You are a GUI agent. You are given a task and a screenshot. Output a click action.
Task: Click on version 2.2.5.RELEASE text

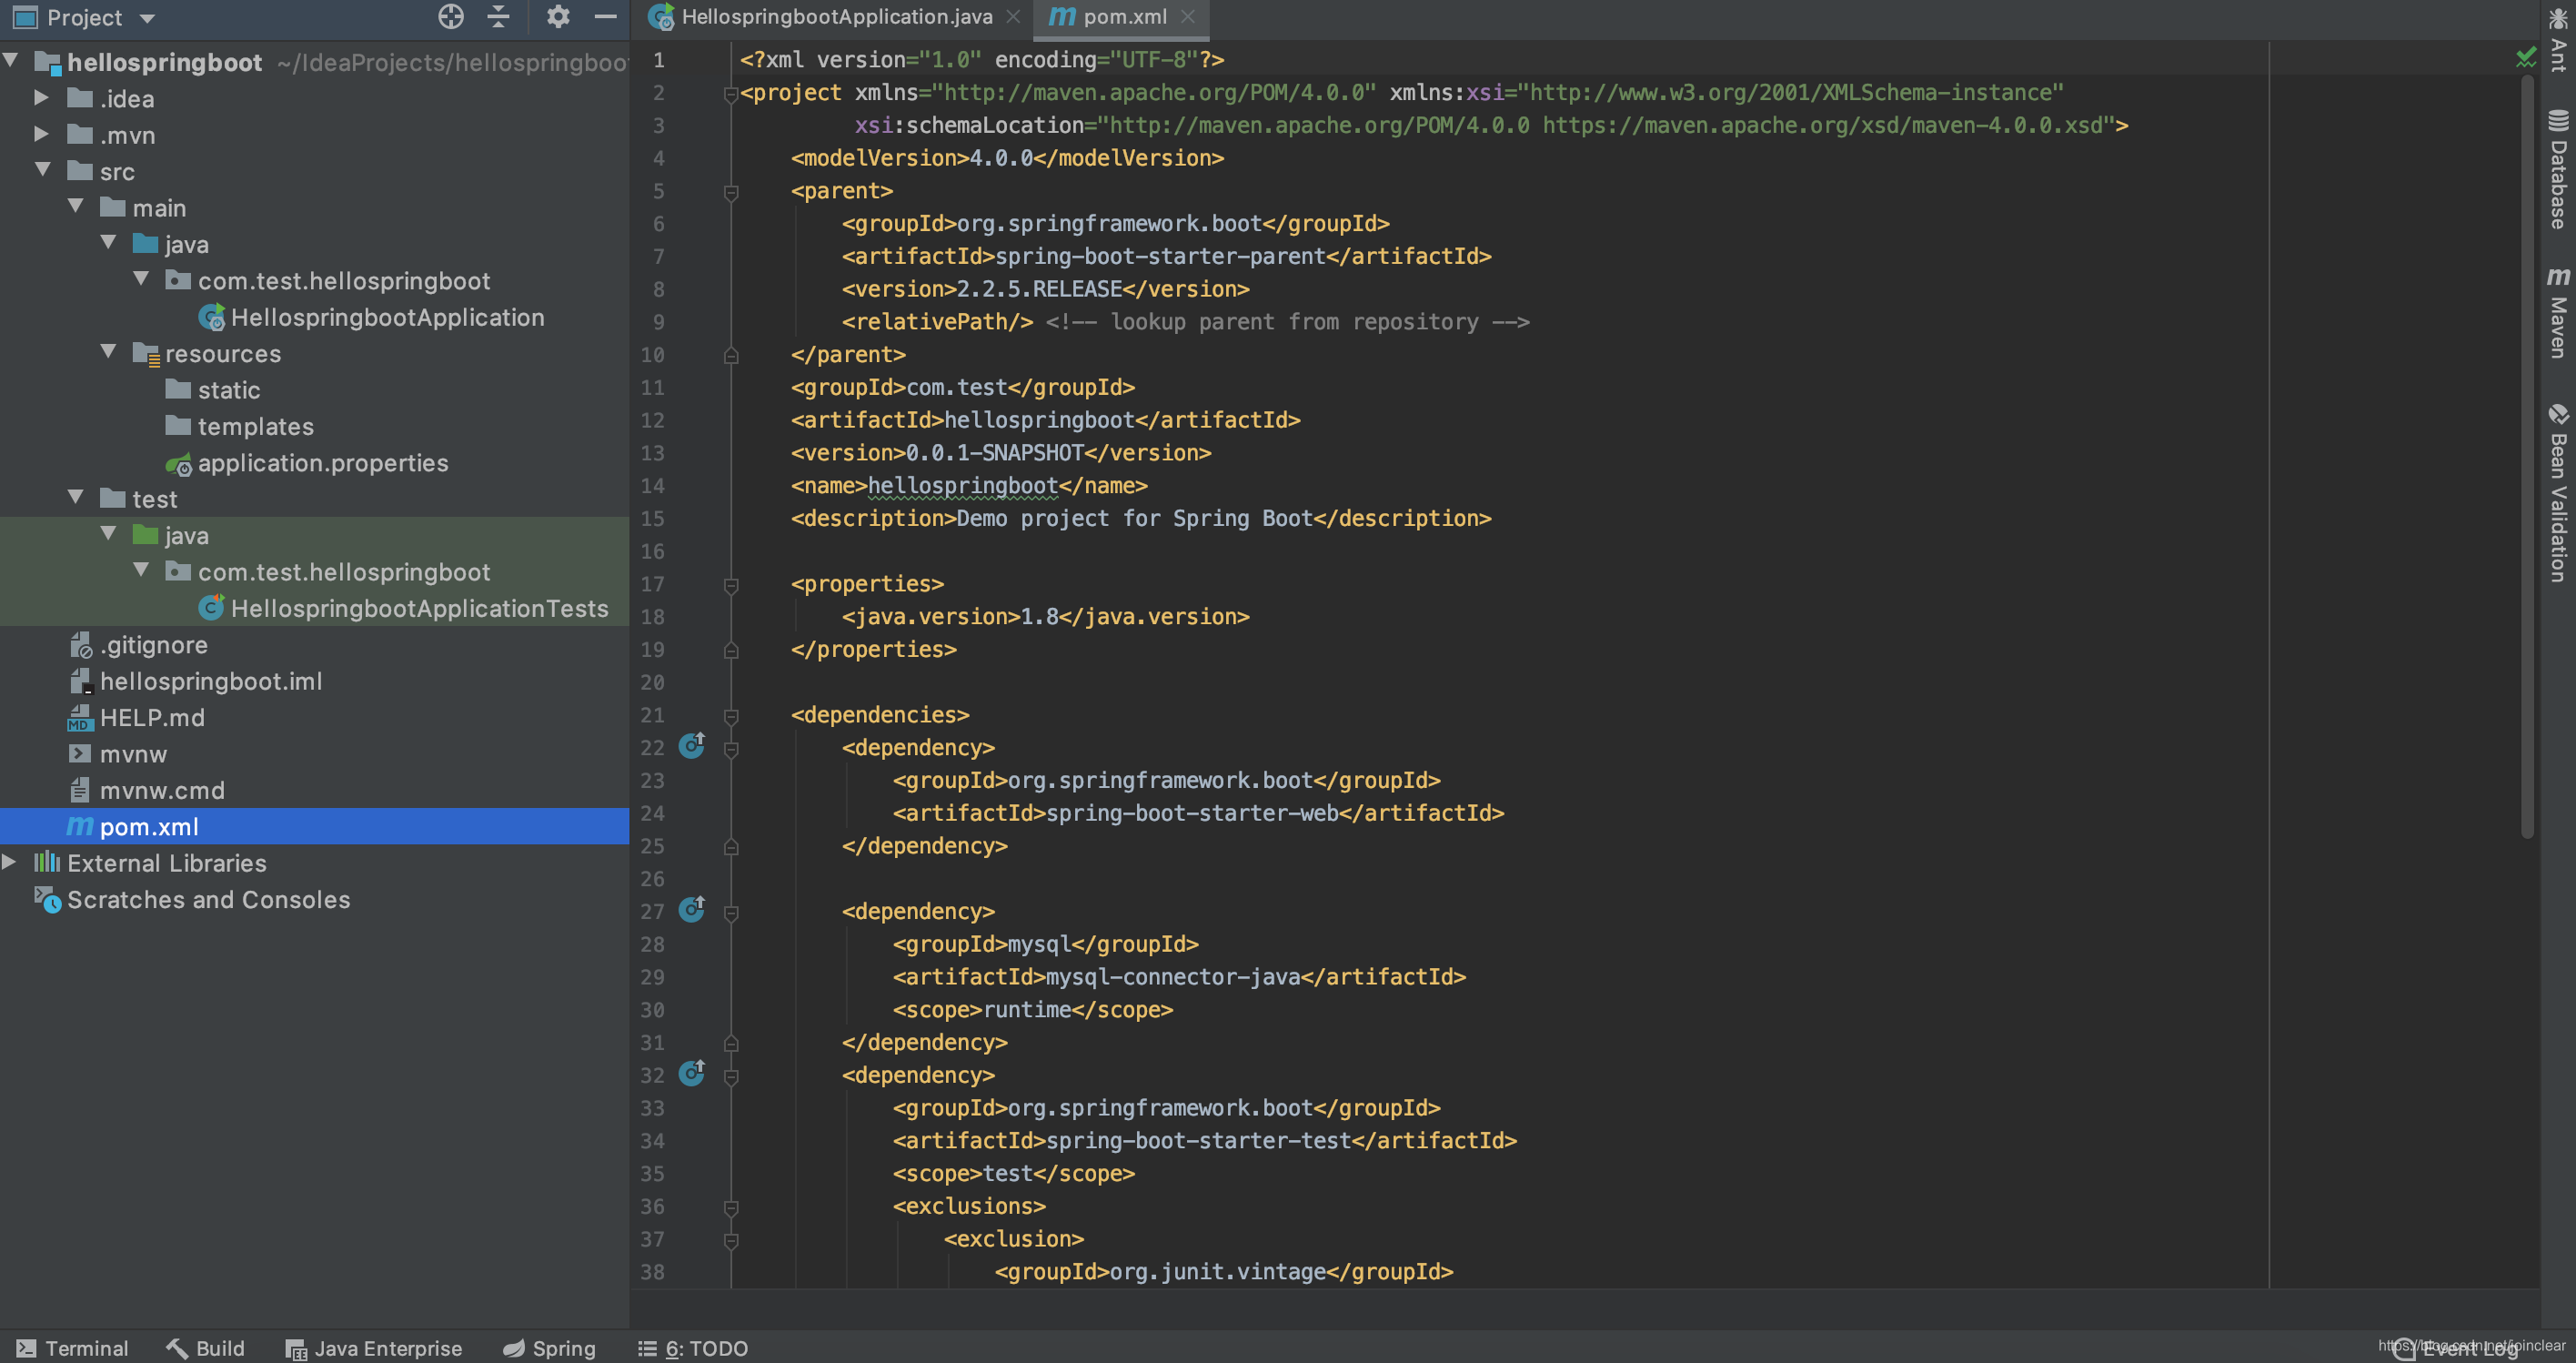pos(1039,289)
